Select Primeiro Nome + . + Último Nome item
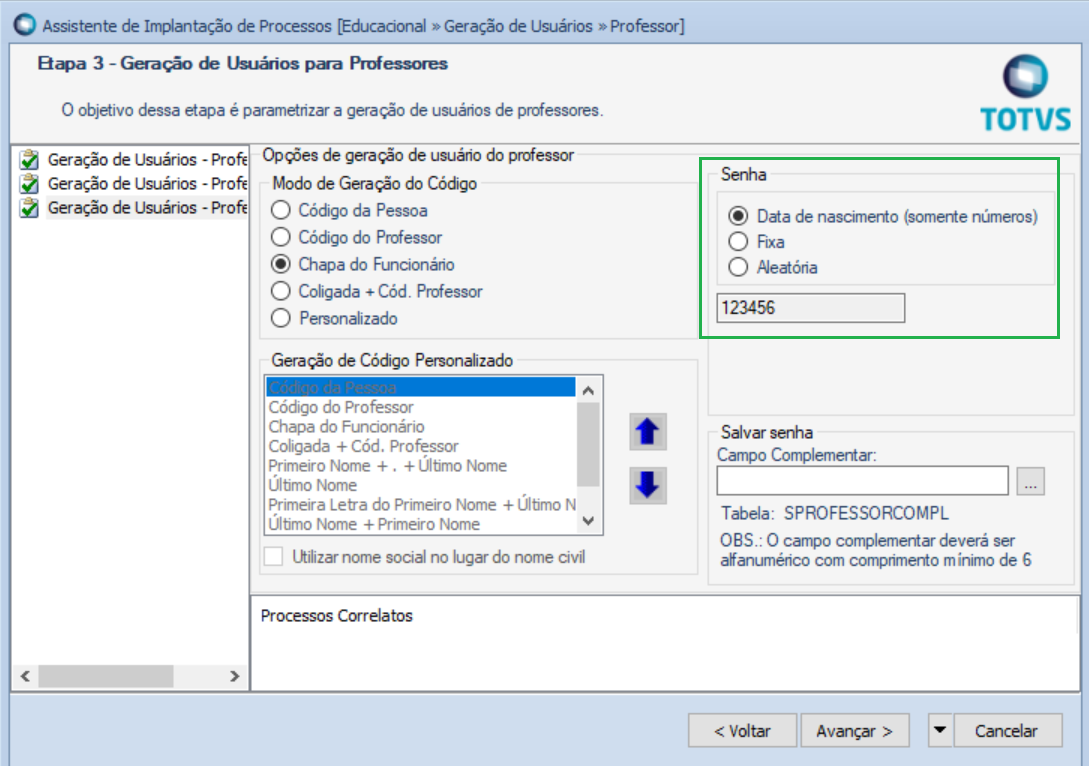Viewport: 1089px width, 766px height. point(421,465)
